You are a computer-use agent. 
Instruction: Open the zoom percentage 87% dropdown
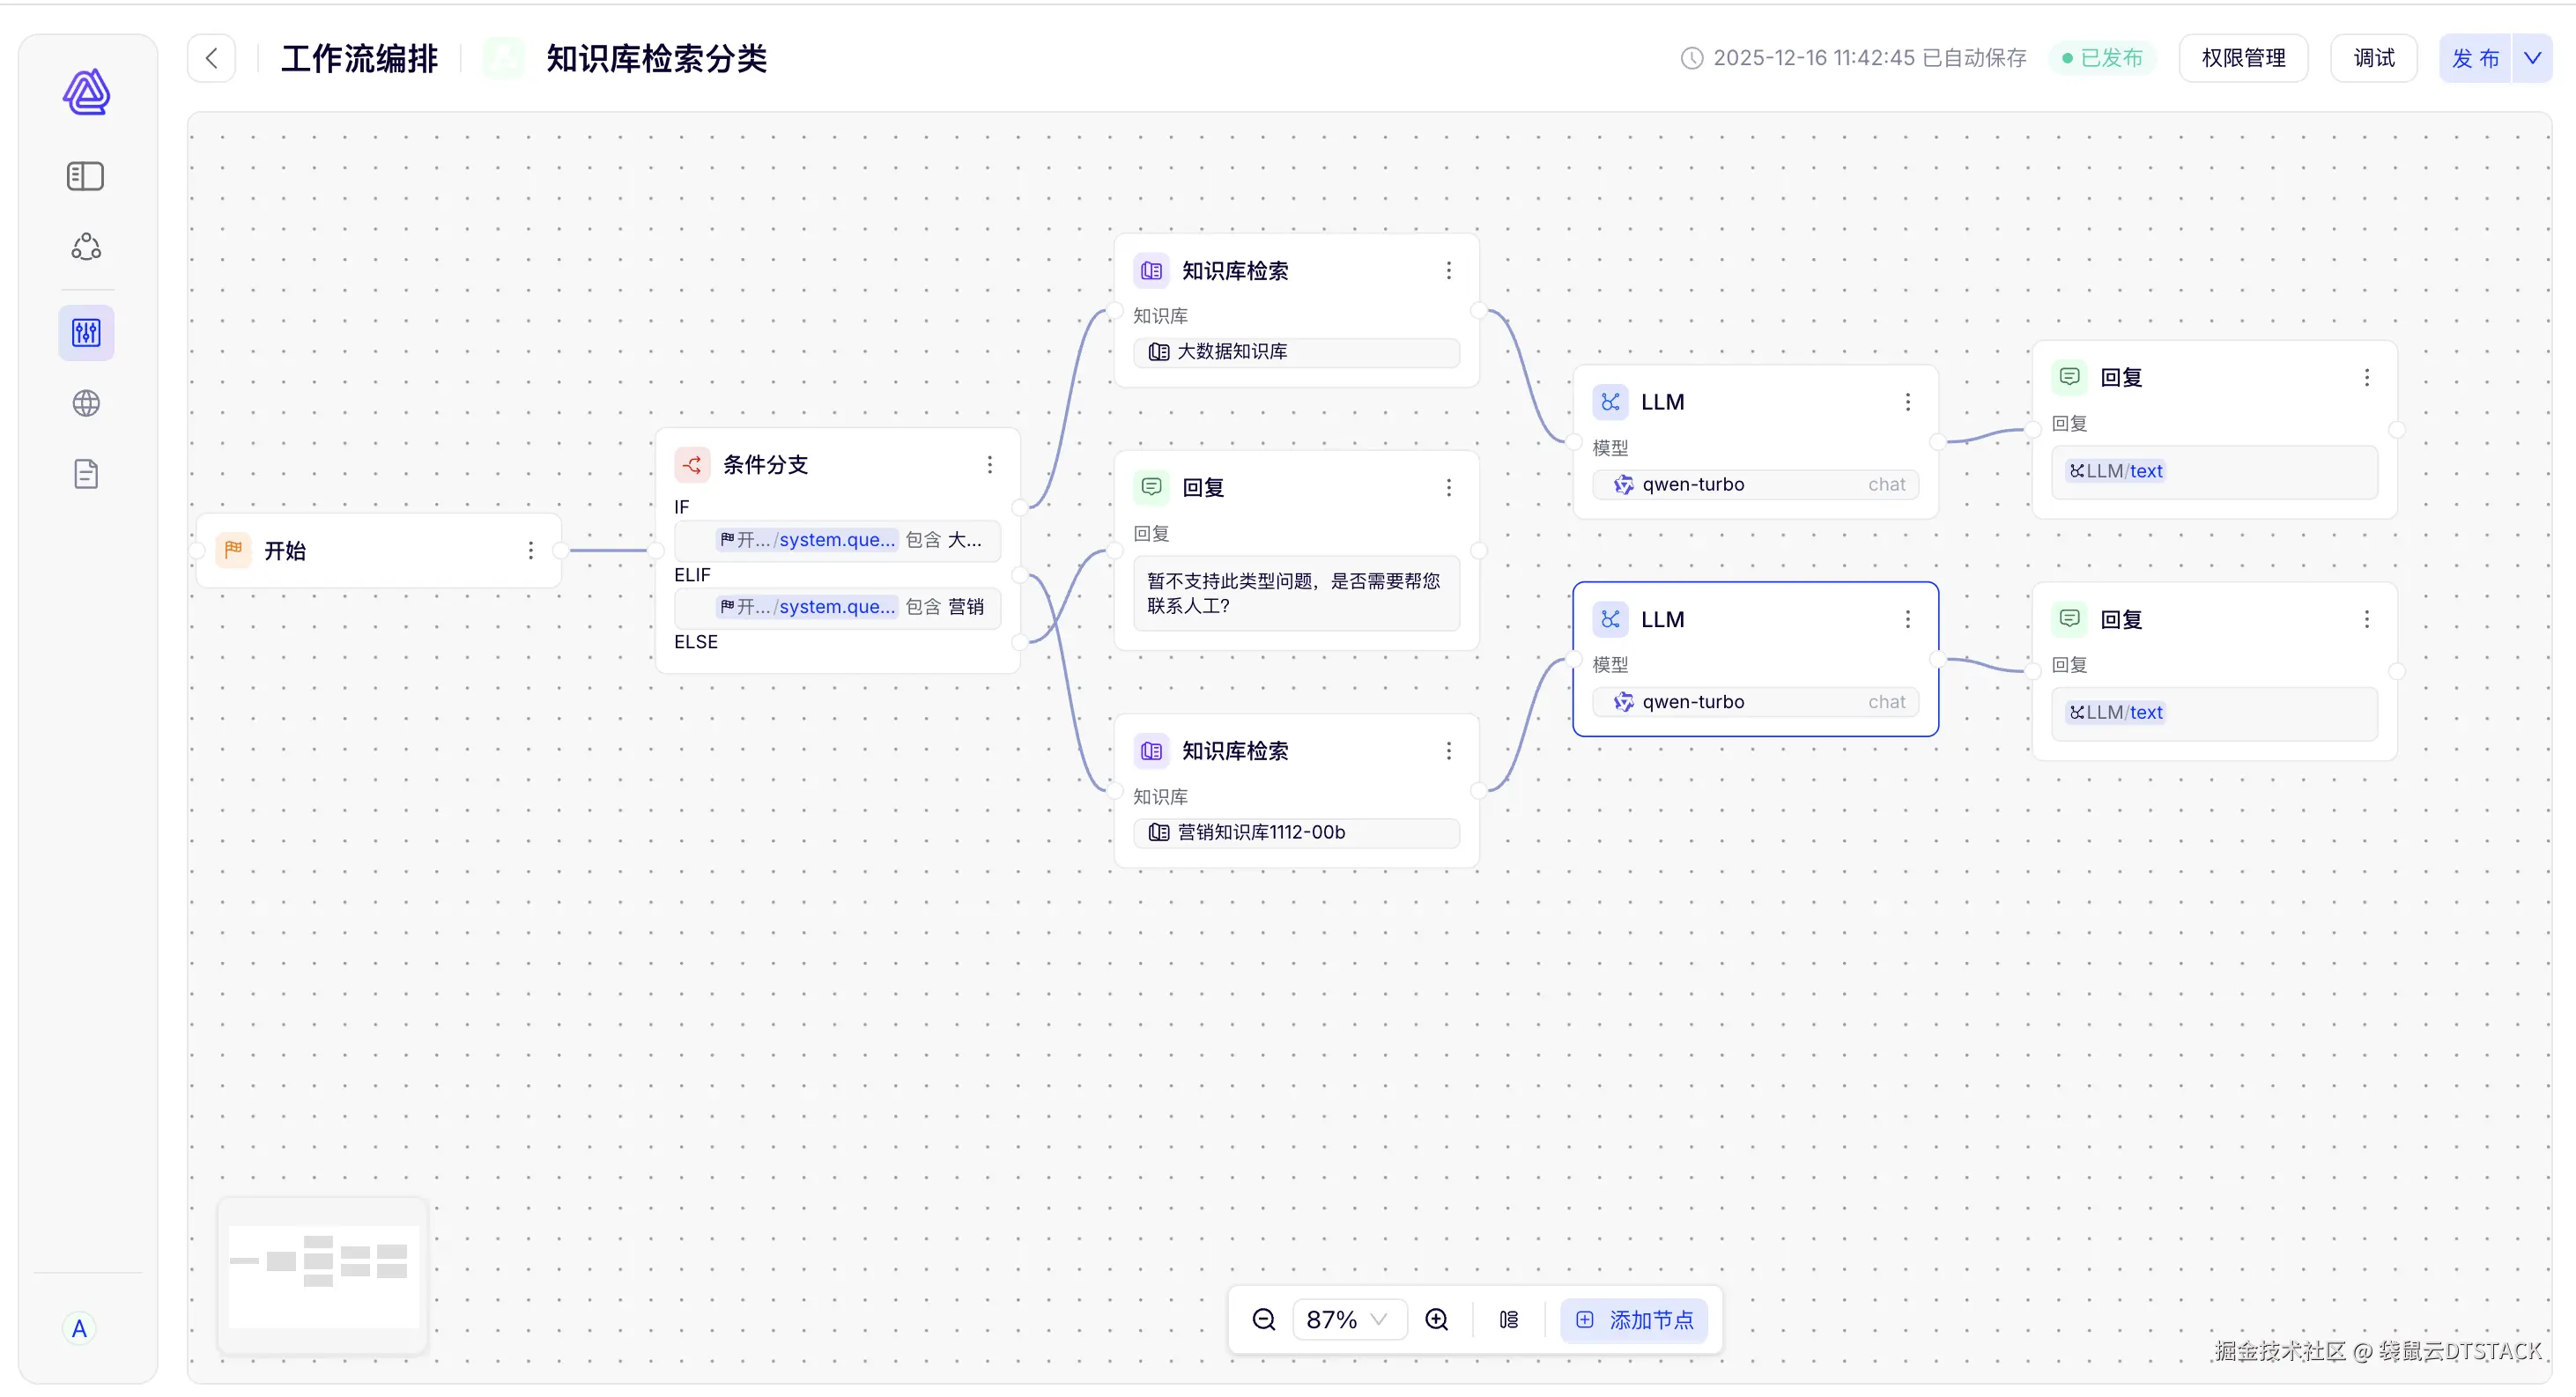(1348, 1320)
